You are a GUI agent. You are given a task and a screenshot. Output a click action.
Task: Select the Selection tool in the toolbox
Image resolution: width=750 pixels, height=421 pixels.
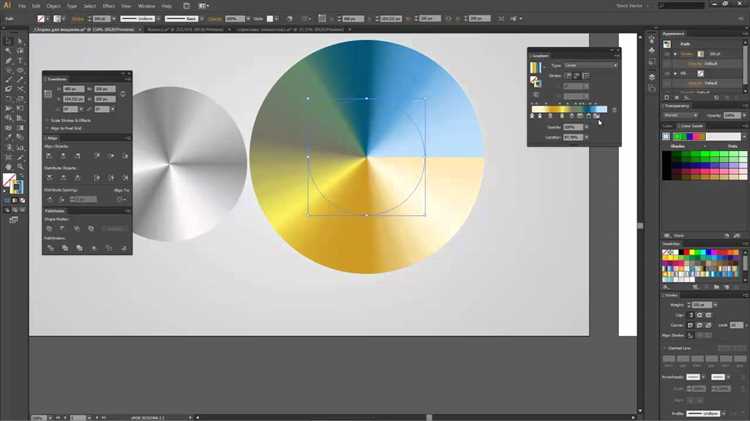pyautogui.click(x=7, y=41)
